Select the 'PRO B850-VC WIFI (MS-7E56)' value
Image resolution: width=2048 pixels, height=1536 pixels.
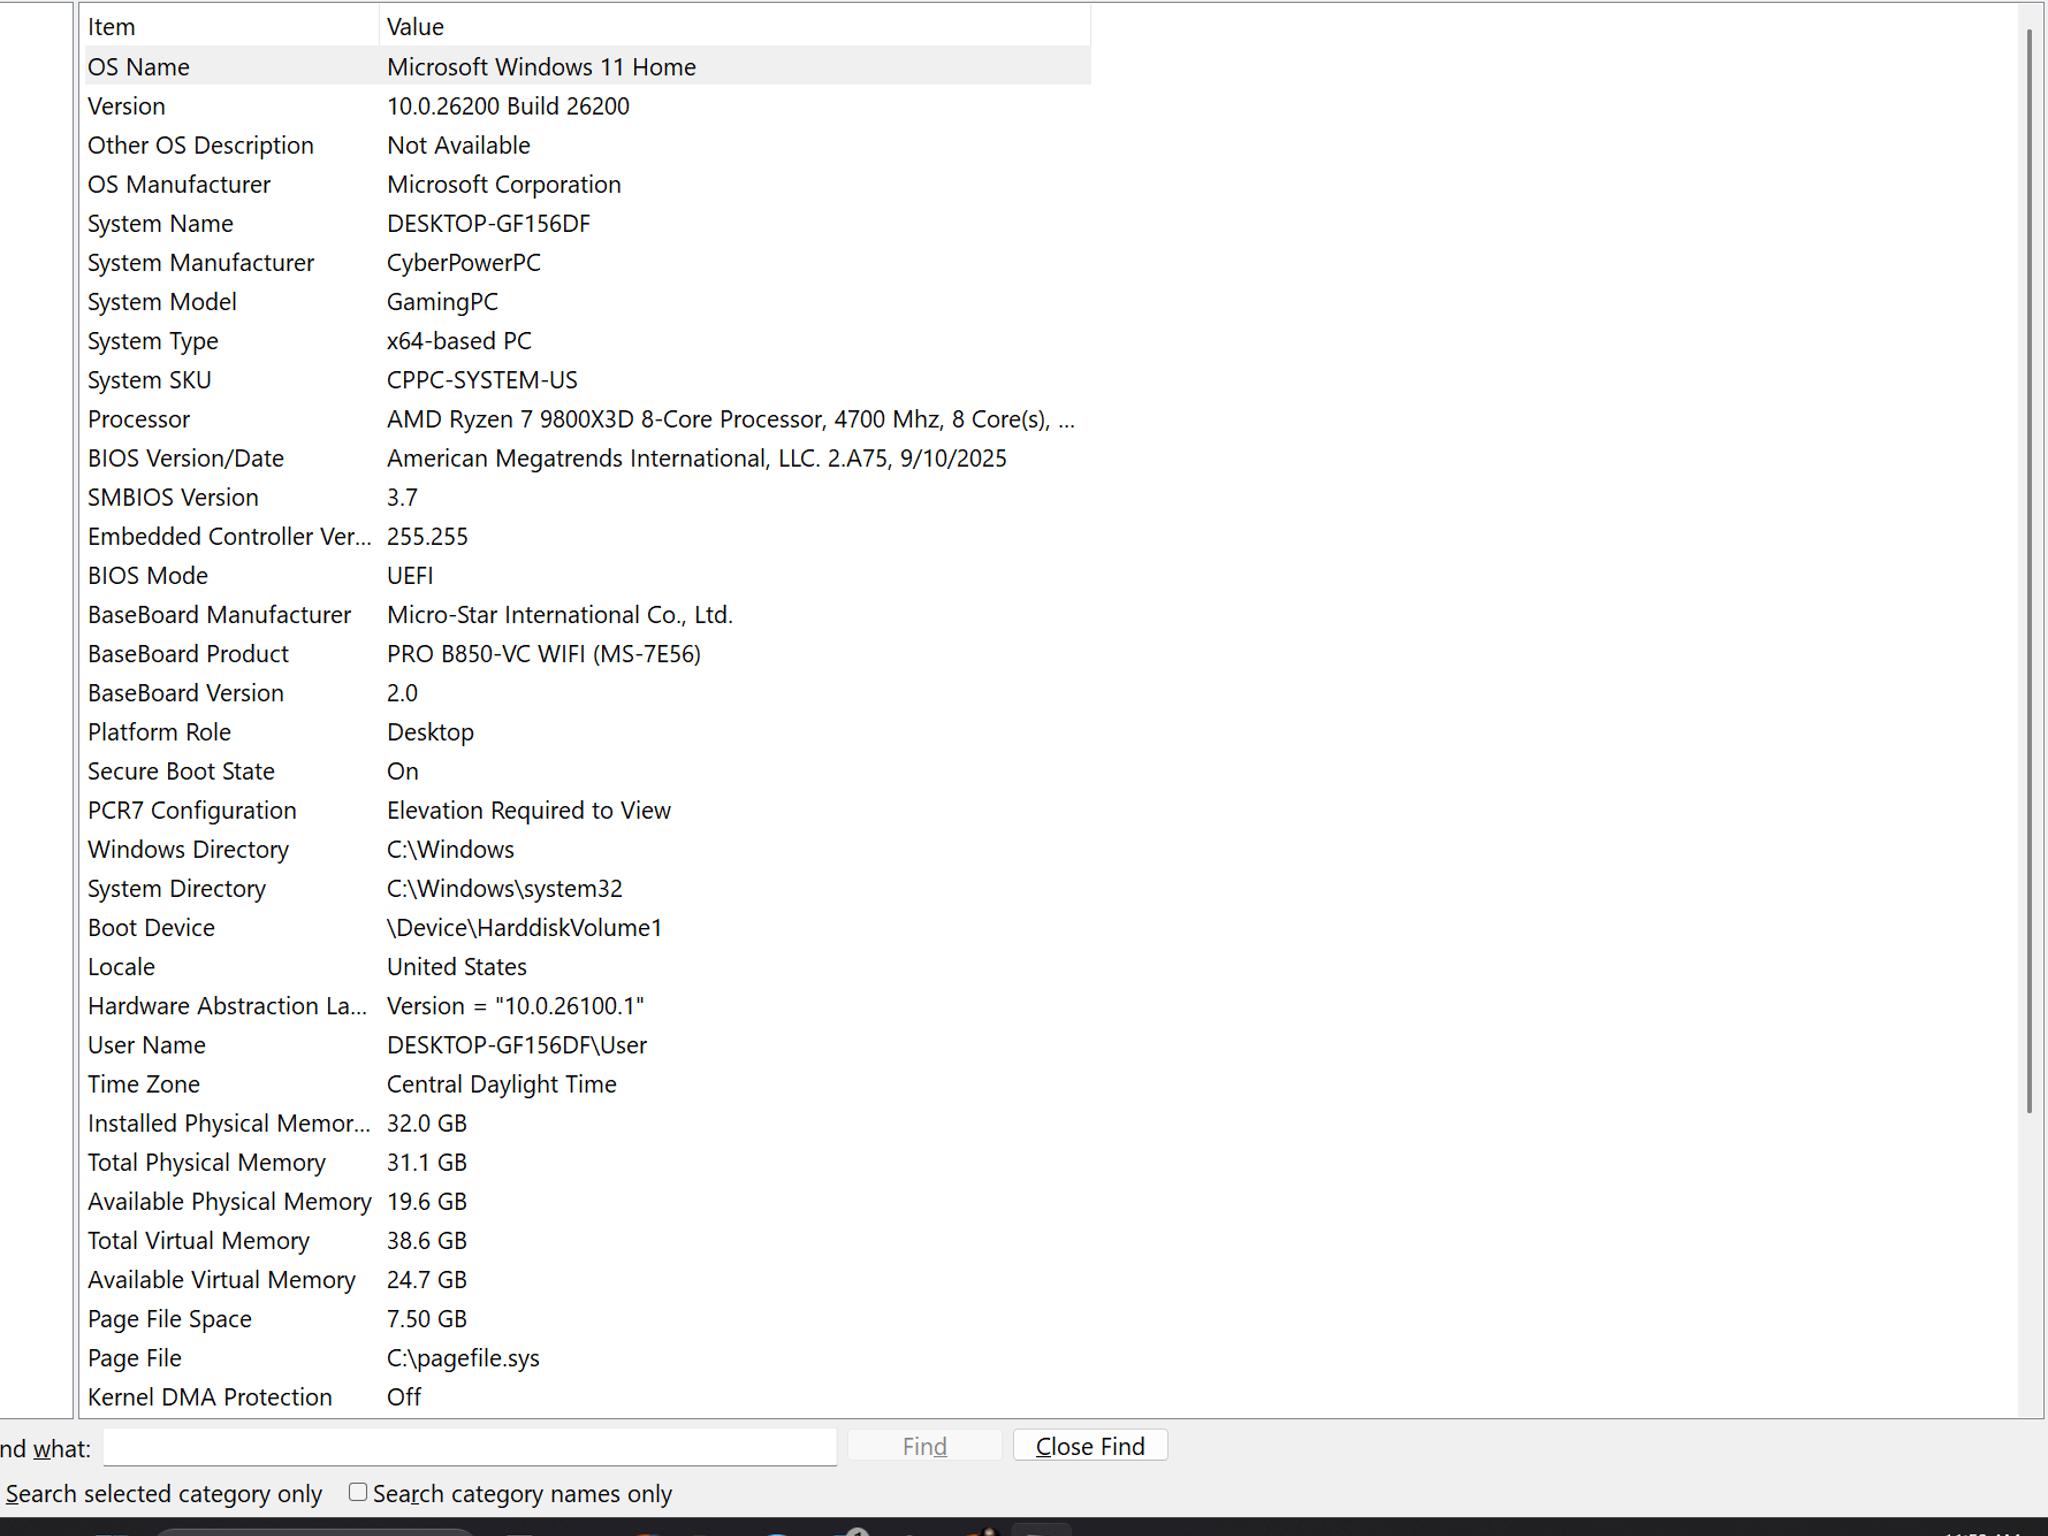pyautogui.click(x=544, y=653)
